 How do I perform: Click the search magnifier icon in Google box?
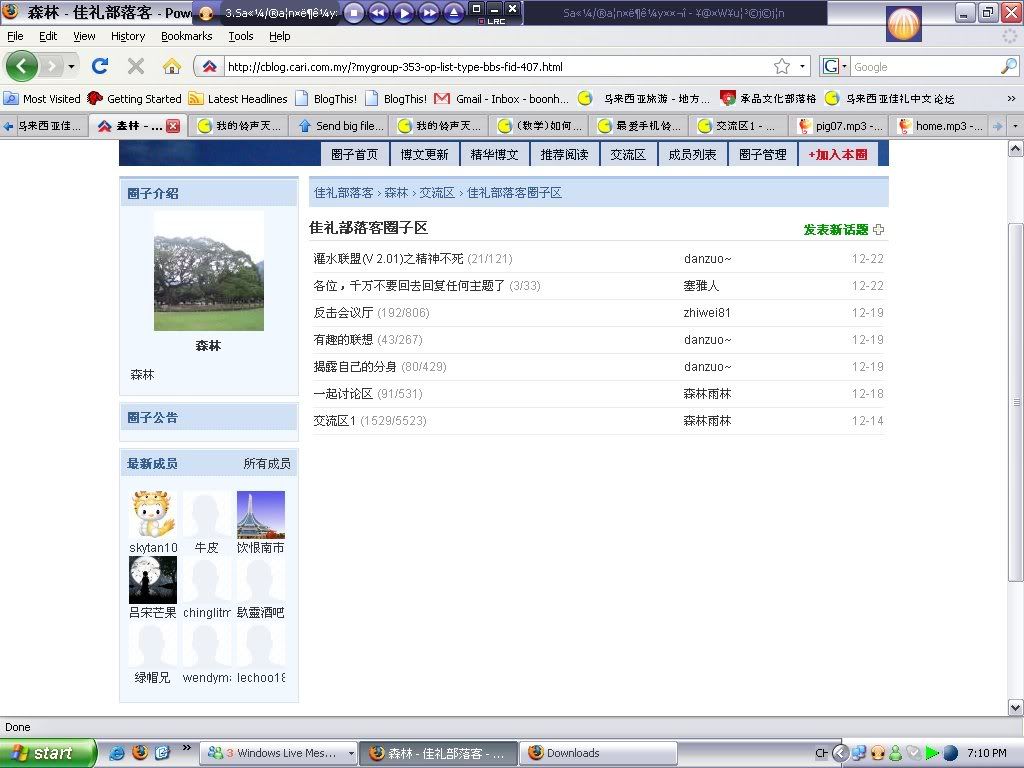[x=1008, y=67]
